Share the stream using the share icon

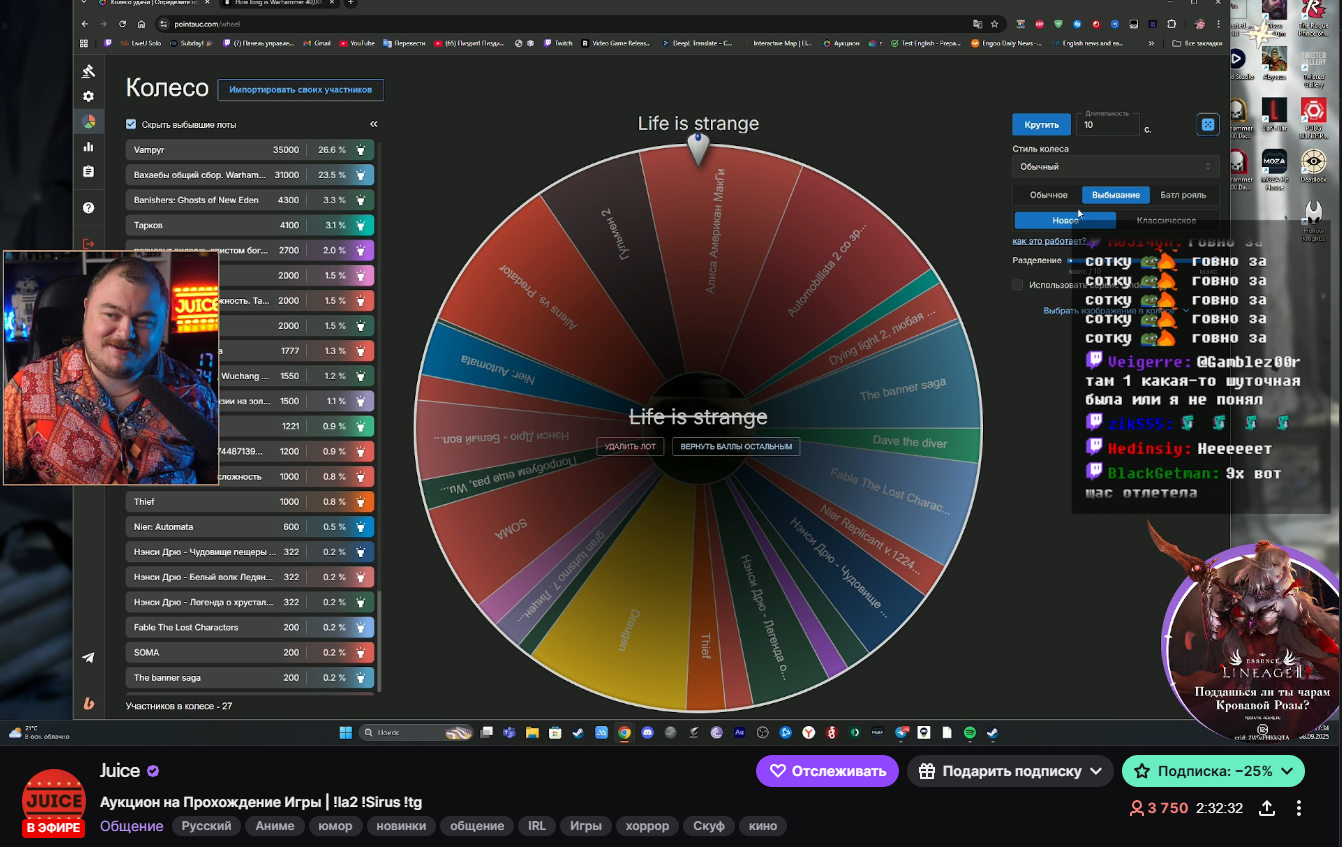click(1267, 808)
